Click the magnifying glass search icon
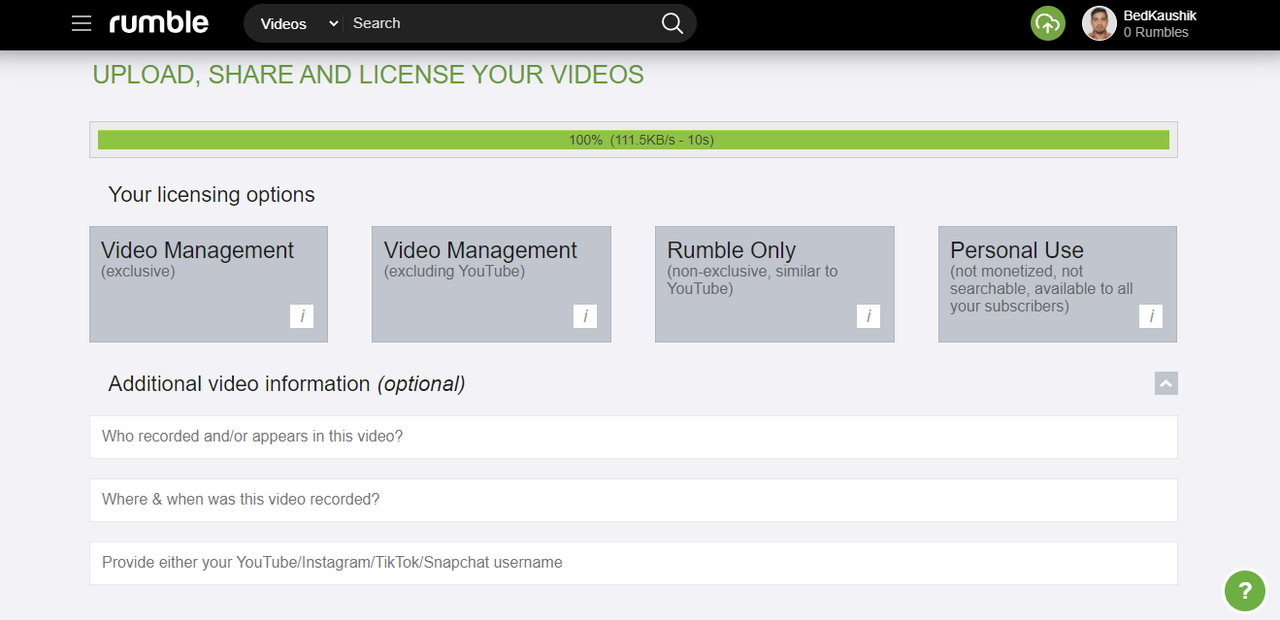 tap(672, 23)
